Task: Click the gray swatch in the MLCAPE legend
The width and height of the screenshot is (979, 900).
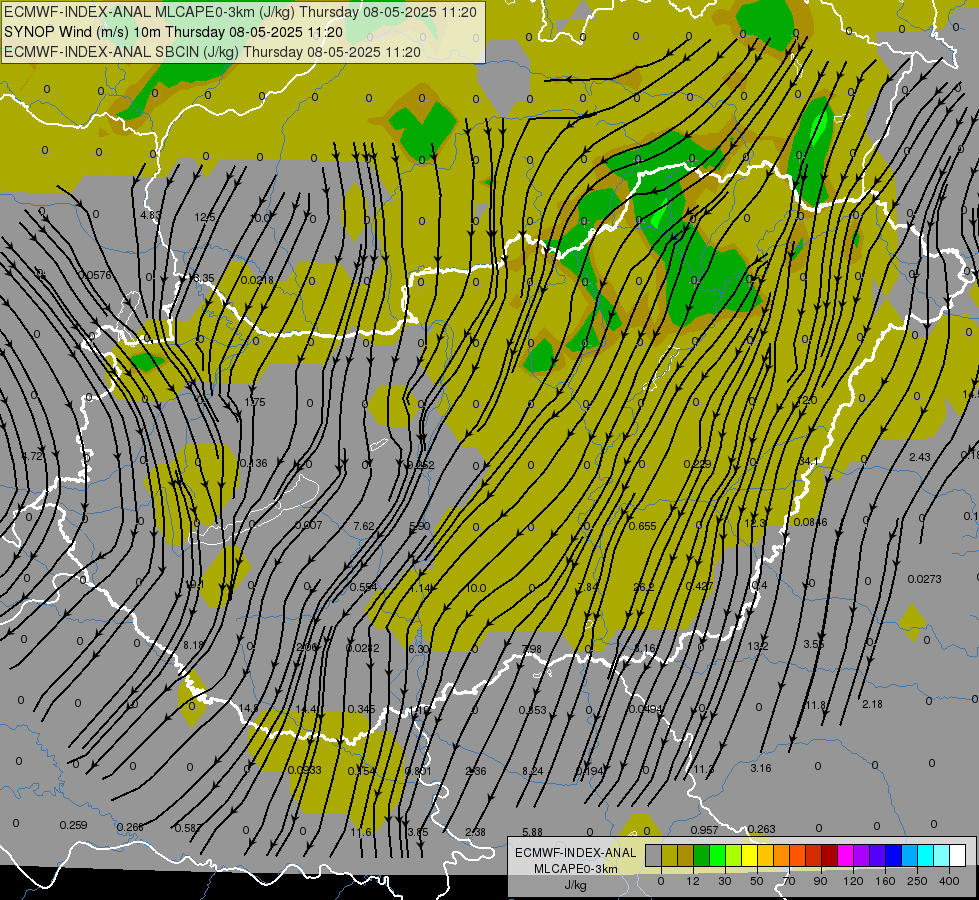Action: tap(654, 856)
